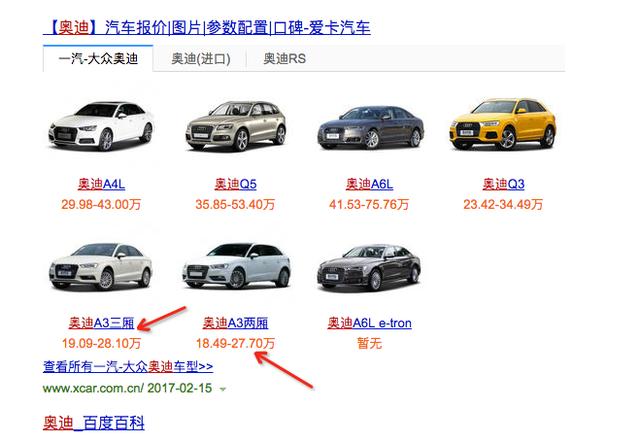Viewport: 640px width, 442px height.
Task: Click the 暂无 price text
Action: click(369, 343)
